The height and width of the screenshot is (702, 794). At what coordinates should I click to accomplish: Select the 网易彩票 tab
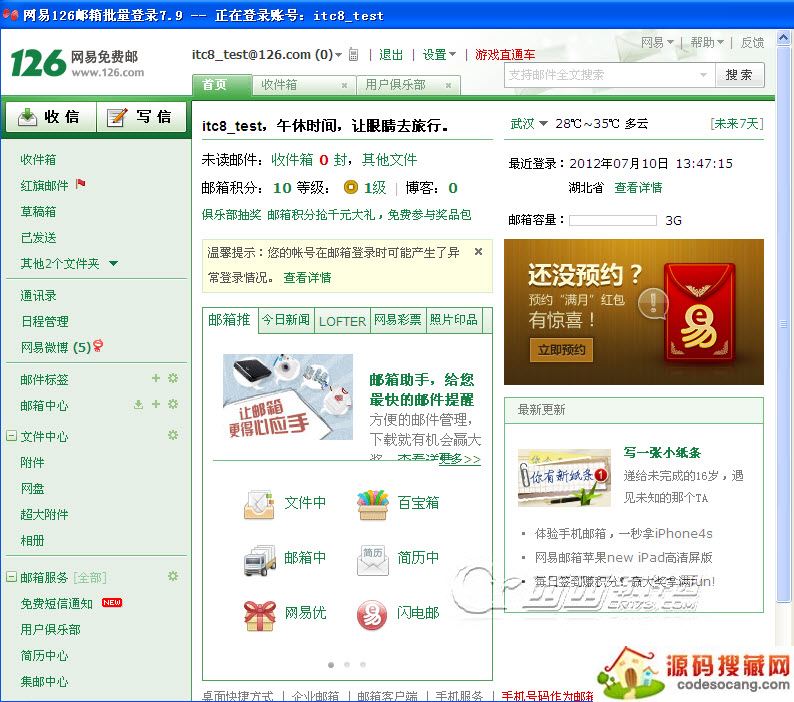click(x=398, y=320)
